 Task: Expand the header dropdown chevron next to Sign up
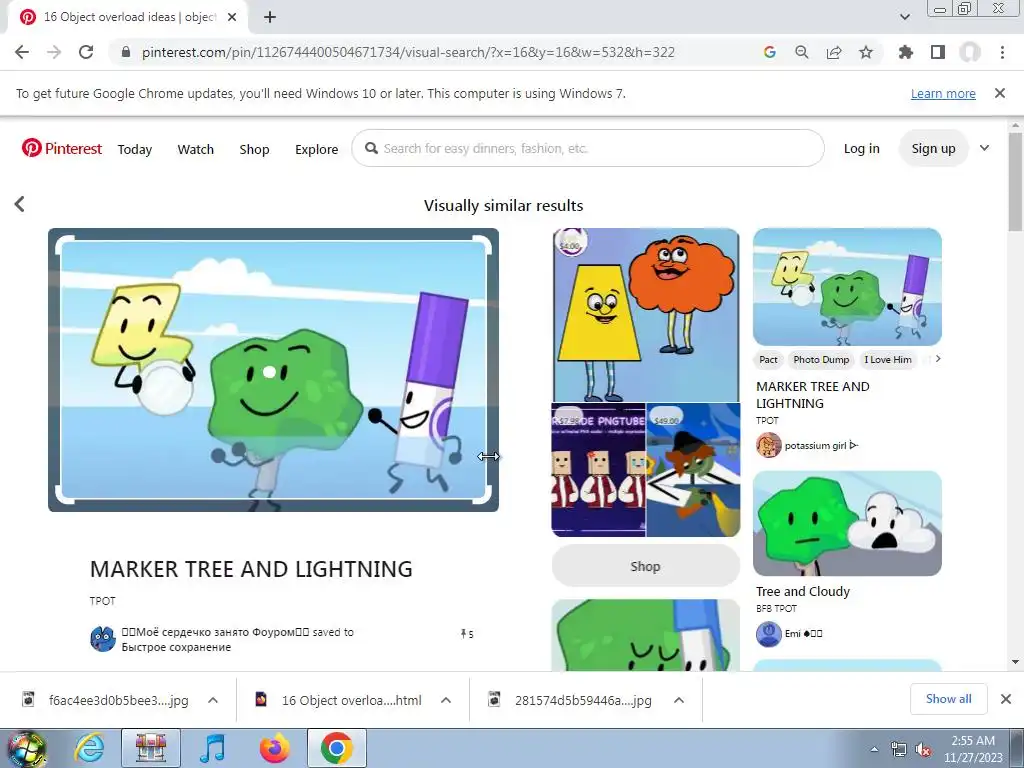[984, 148]
